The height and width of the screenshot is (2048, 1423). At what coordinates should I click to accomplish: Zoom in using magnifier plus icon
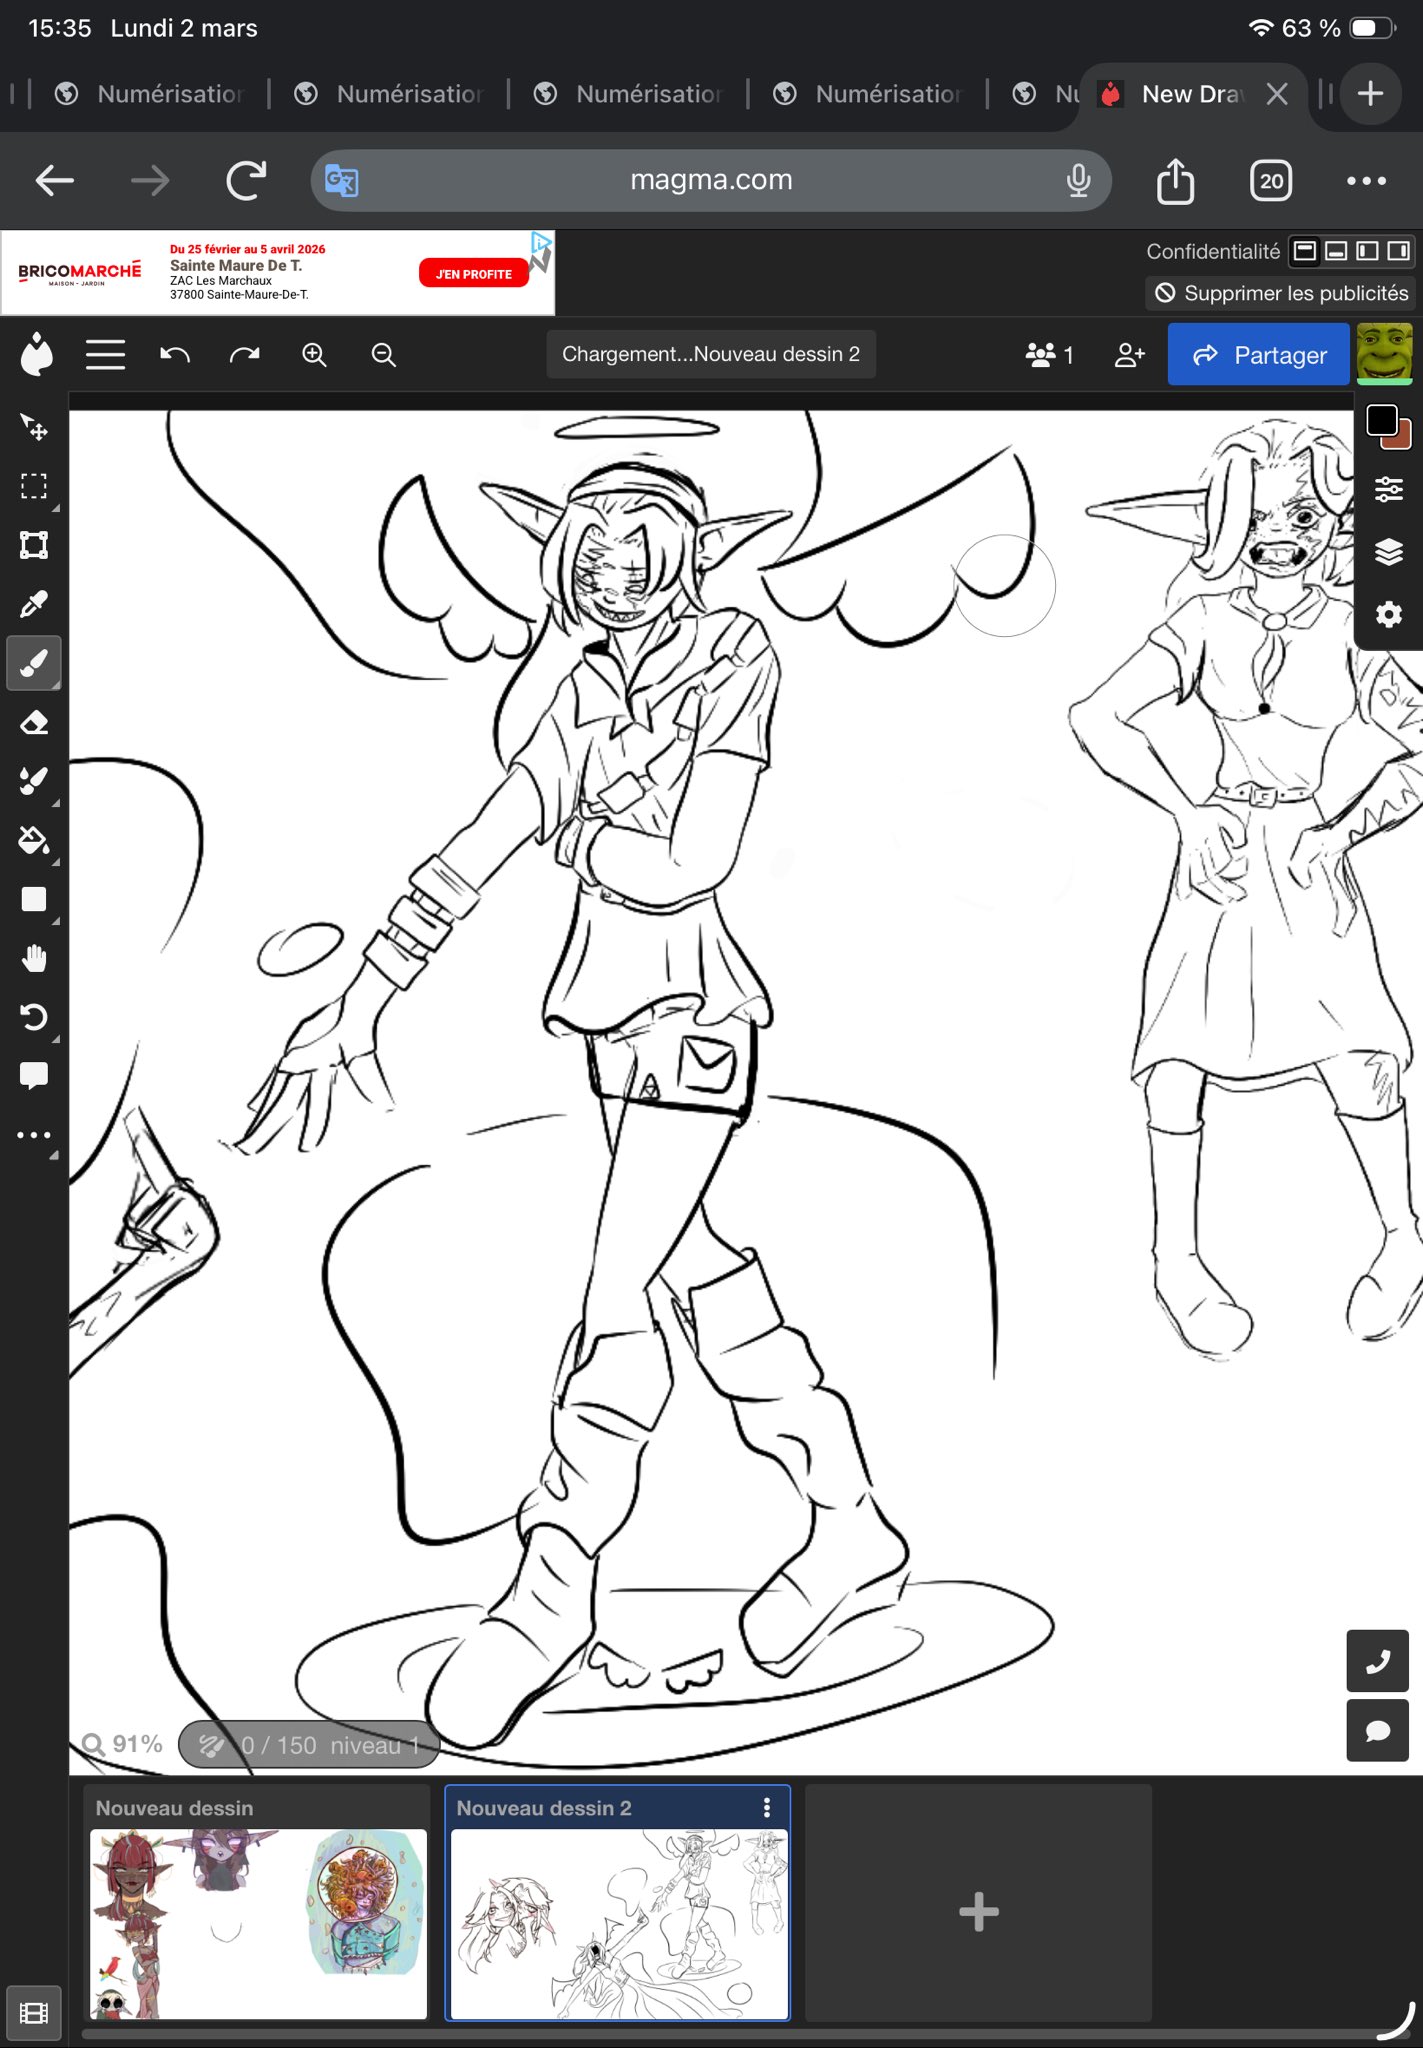[x=314, y=355]
